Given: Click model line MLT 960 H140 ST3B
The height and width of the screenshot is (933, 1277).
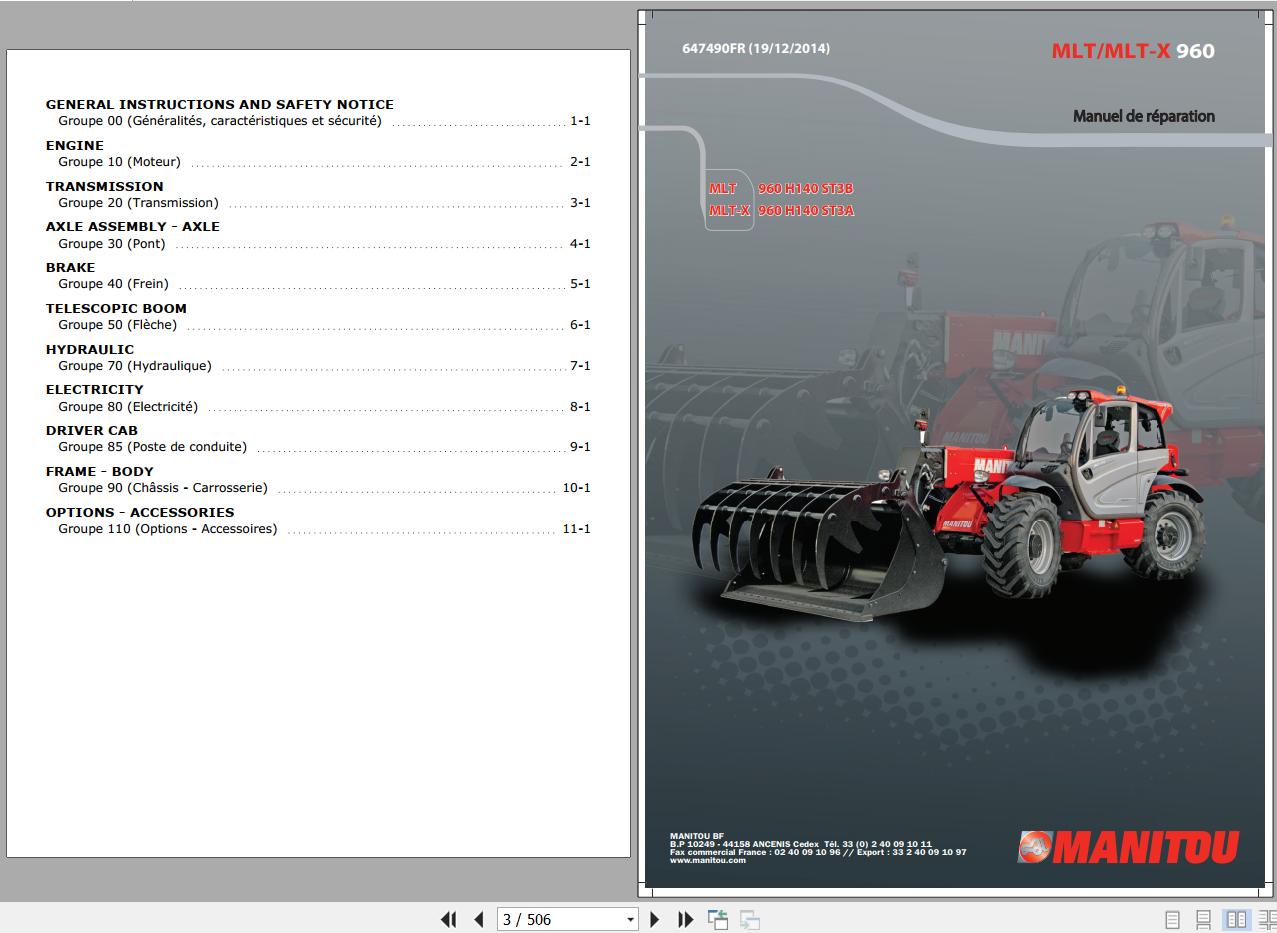Looking at the screenshot, I should pyautogui.click(x=781, y=188).
